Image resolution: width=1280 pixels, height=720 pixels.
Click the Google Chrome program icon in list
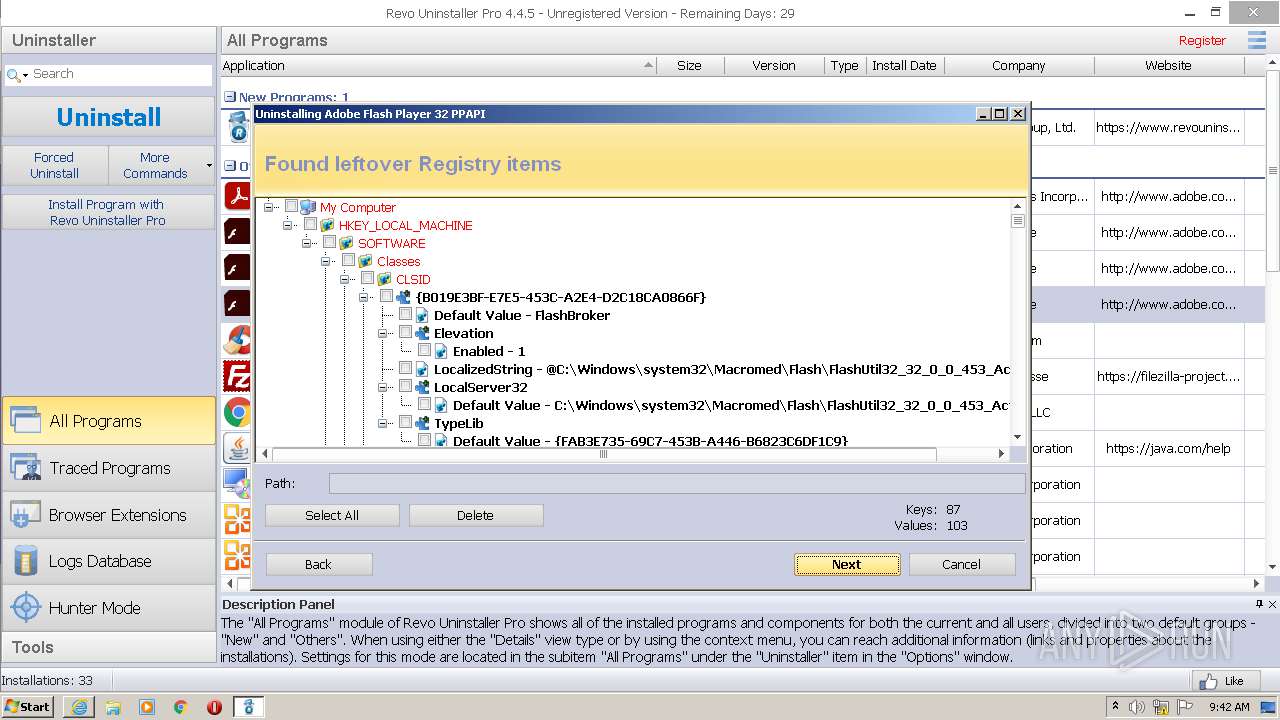coord(237,412)
